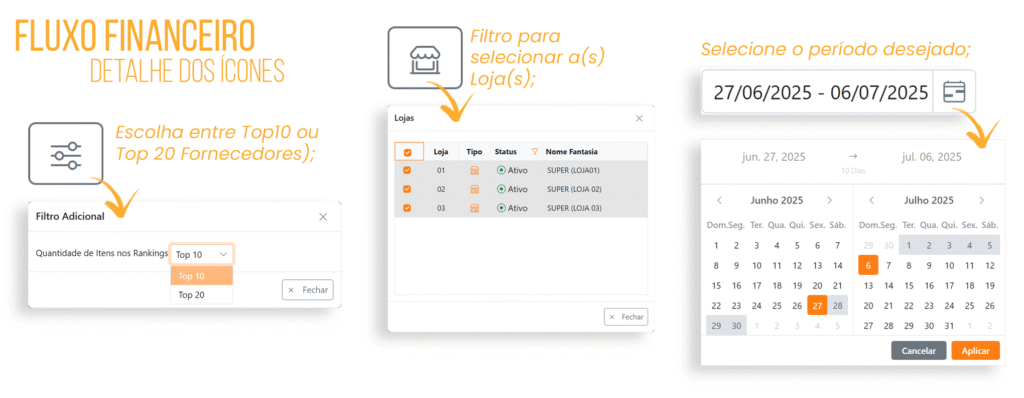Go to previous month from Julho 2025
Viewport: 1024px width, 398px height.
click(871, 201)
